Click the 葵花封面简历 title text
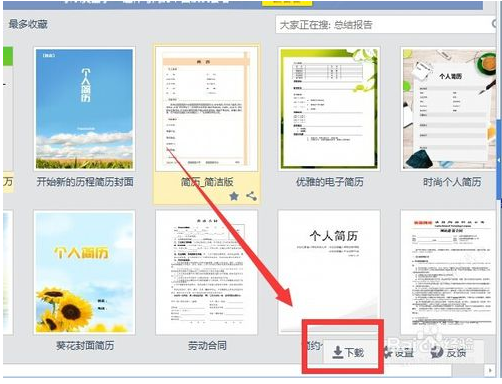The width and height of the screenshot is (502, 384). coord(85,346)
